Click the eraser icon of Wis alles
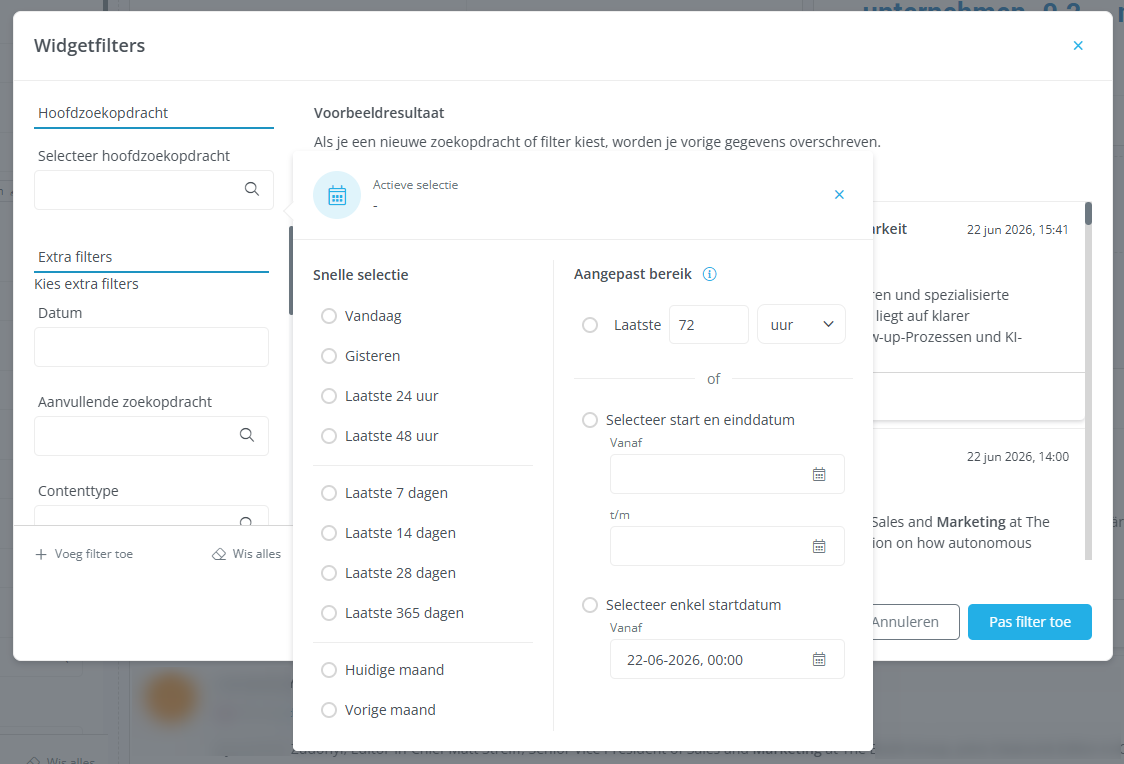This screenshot has width=1124, height=764. (x=219, y=554)
